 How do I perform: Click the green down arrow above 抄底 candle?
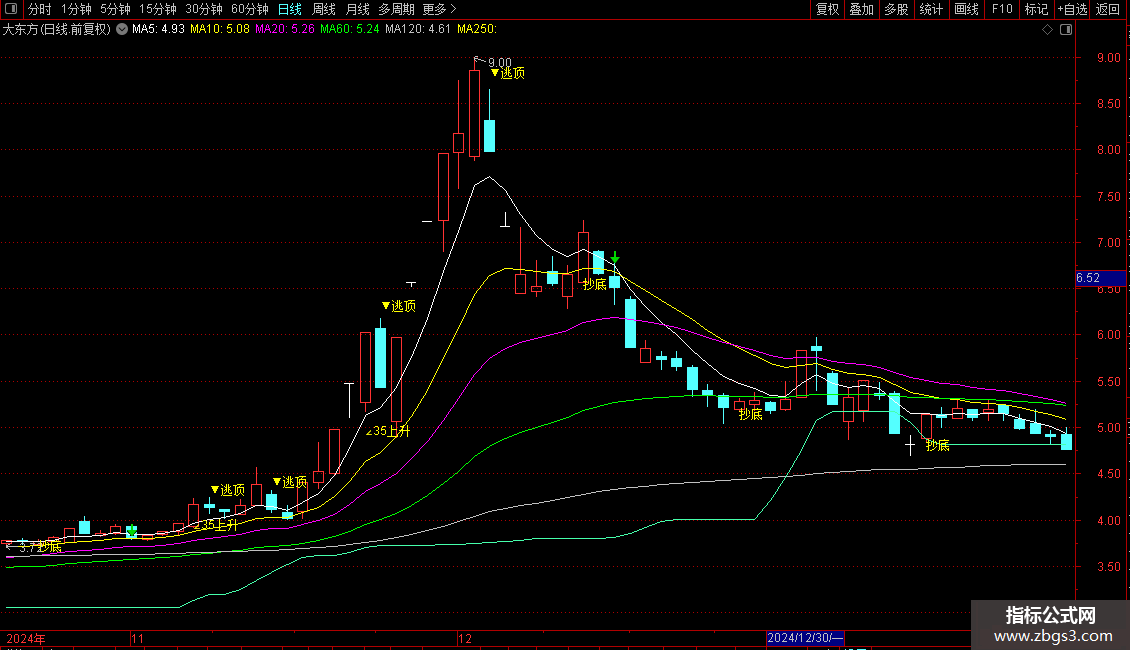click(x=615, y=258)
